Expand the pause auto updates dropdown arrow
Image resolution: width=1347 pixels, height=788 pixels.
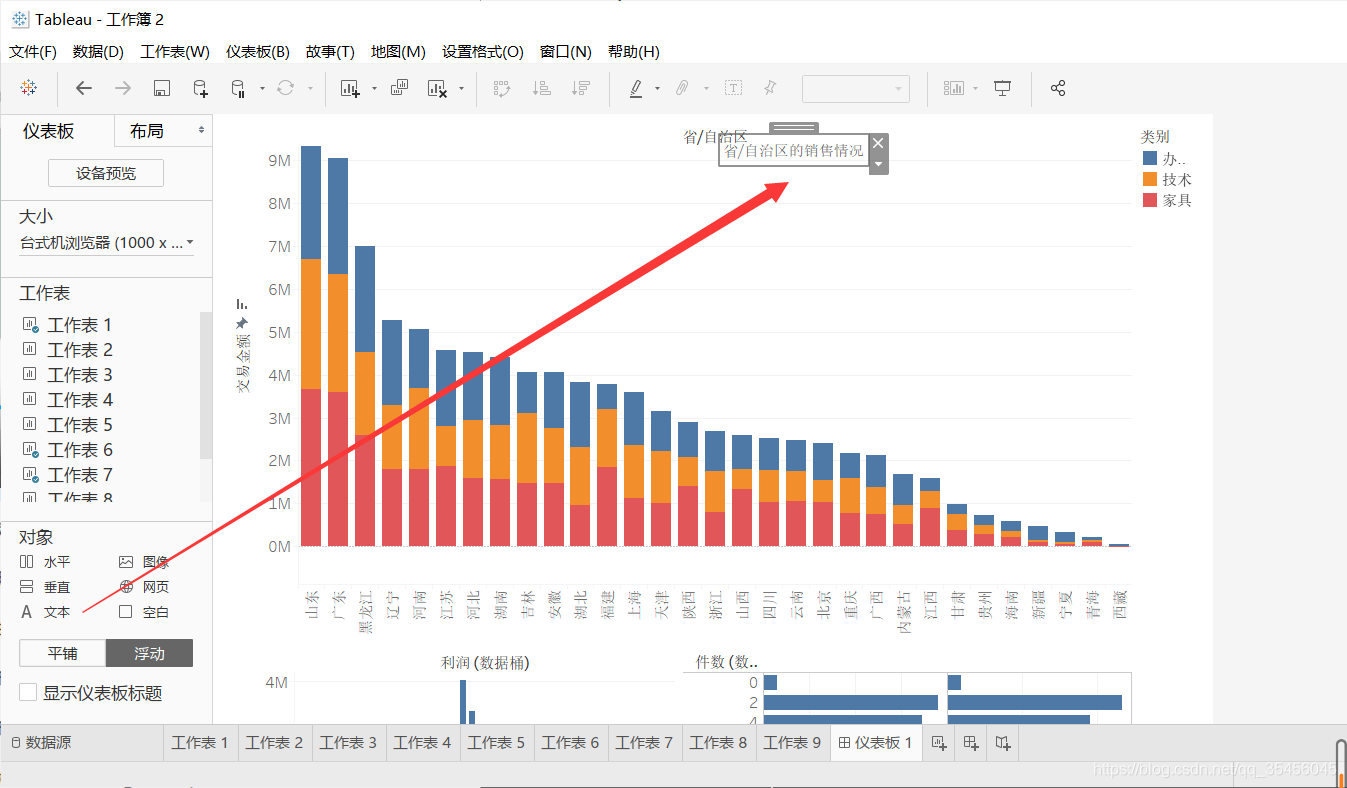click(x=262, y=88)
